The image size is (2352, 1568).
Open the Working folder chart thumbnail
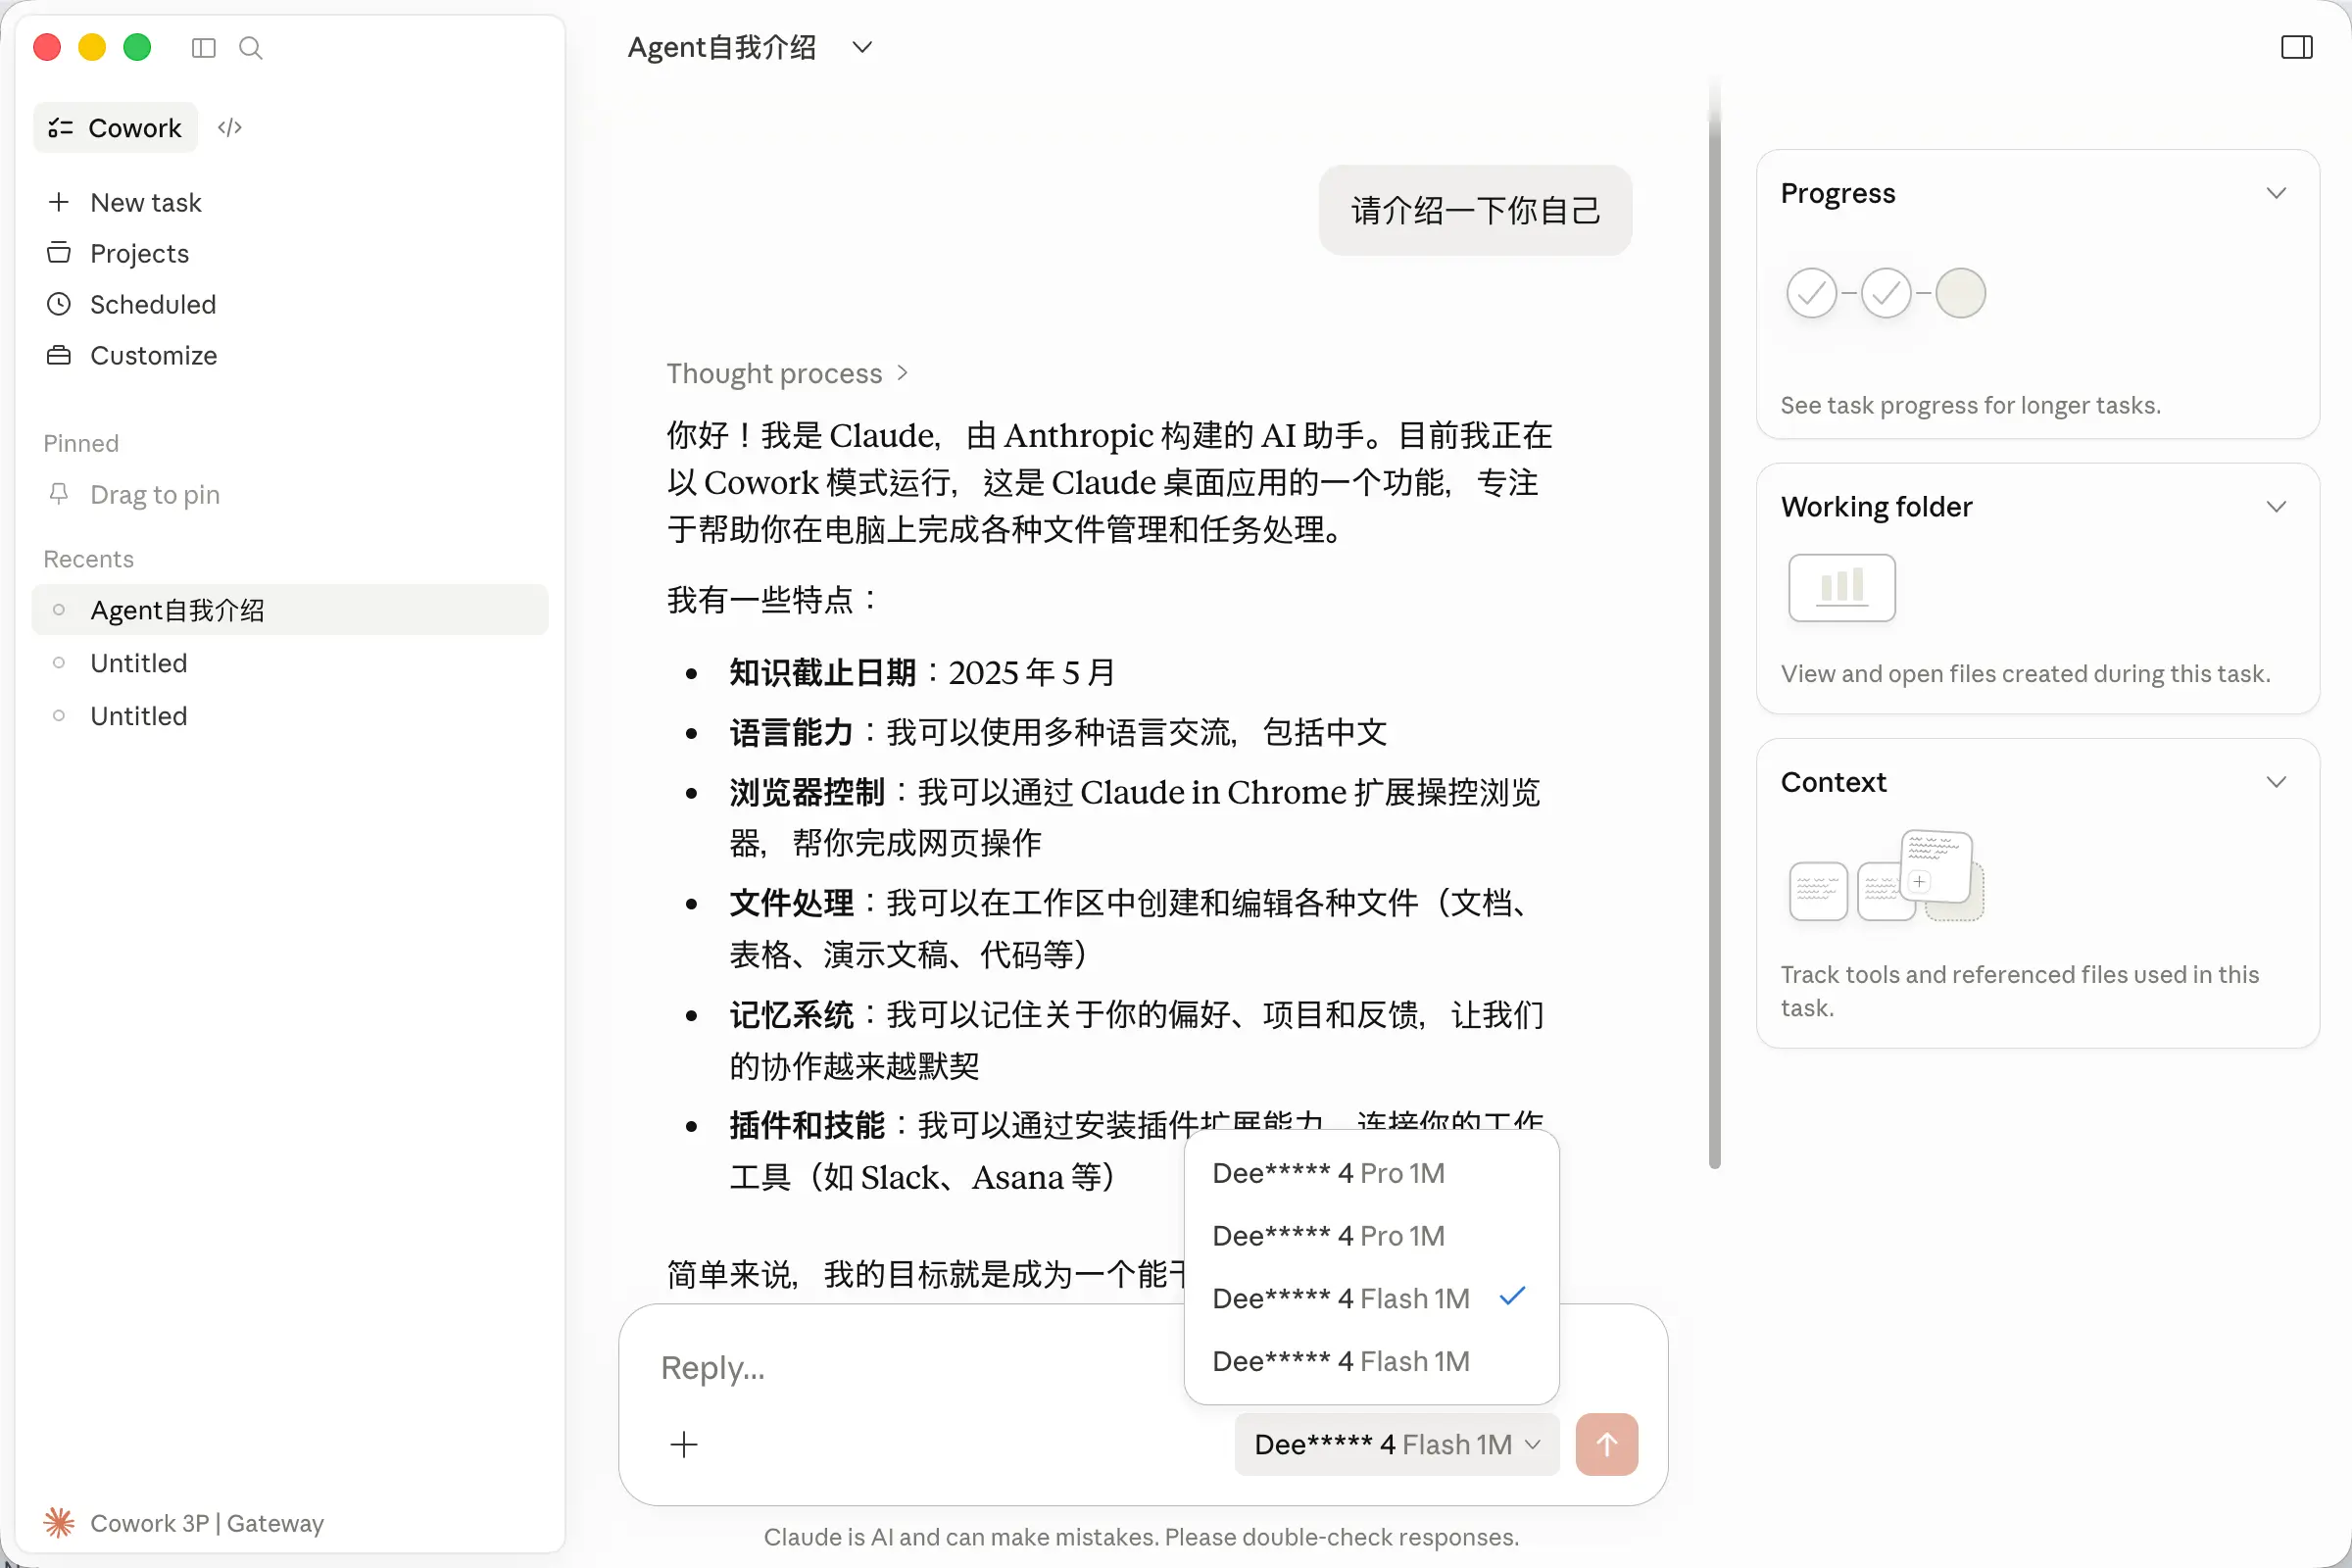tap(1841, 588)
